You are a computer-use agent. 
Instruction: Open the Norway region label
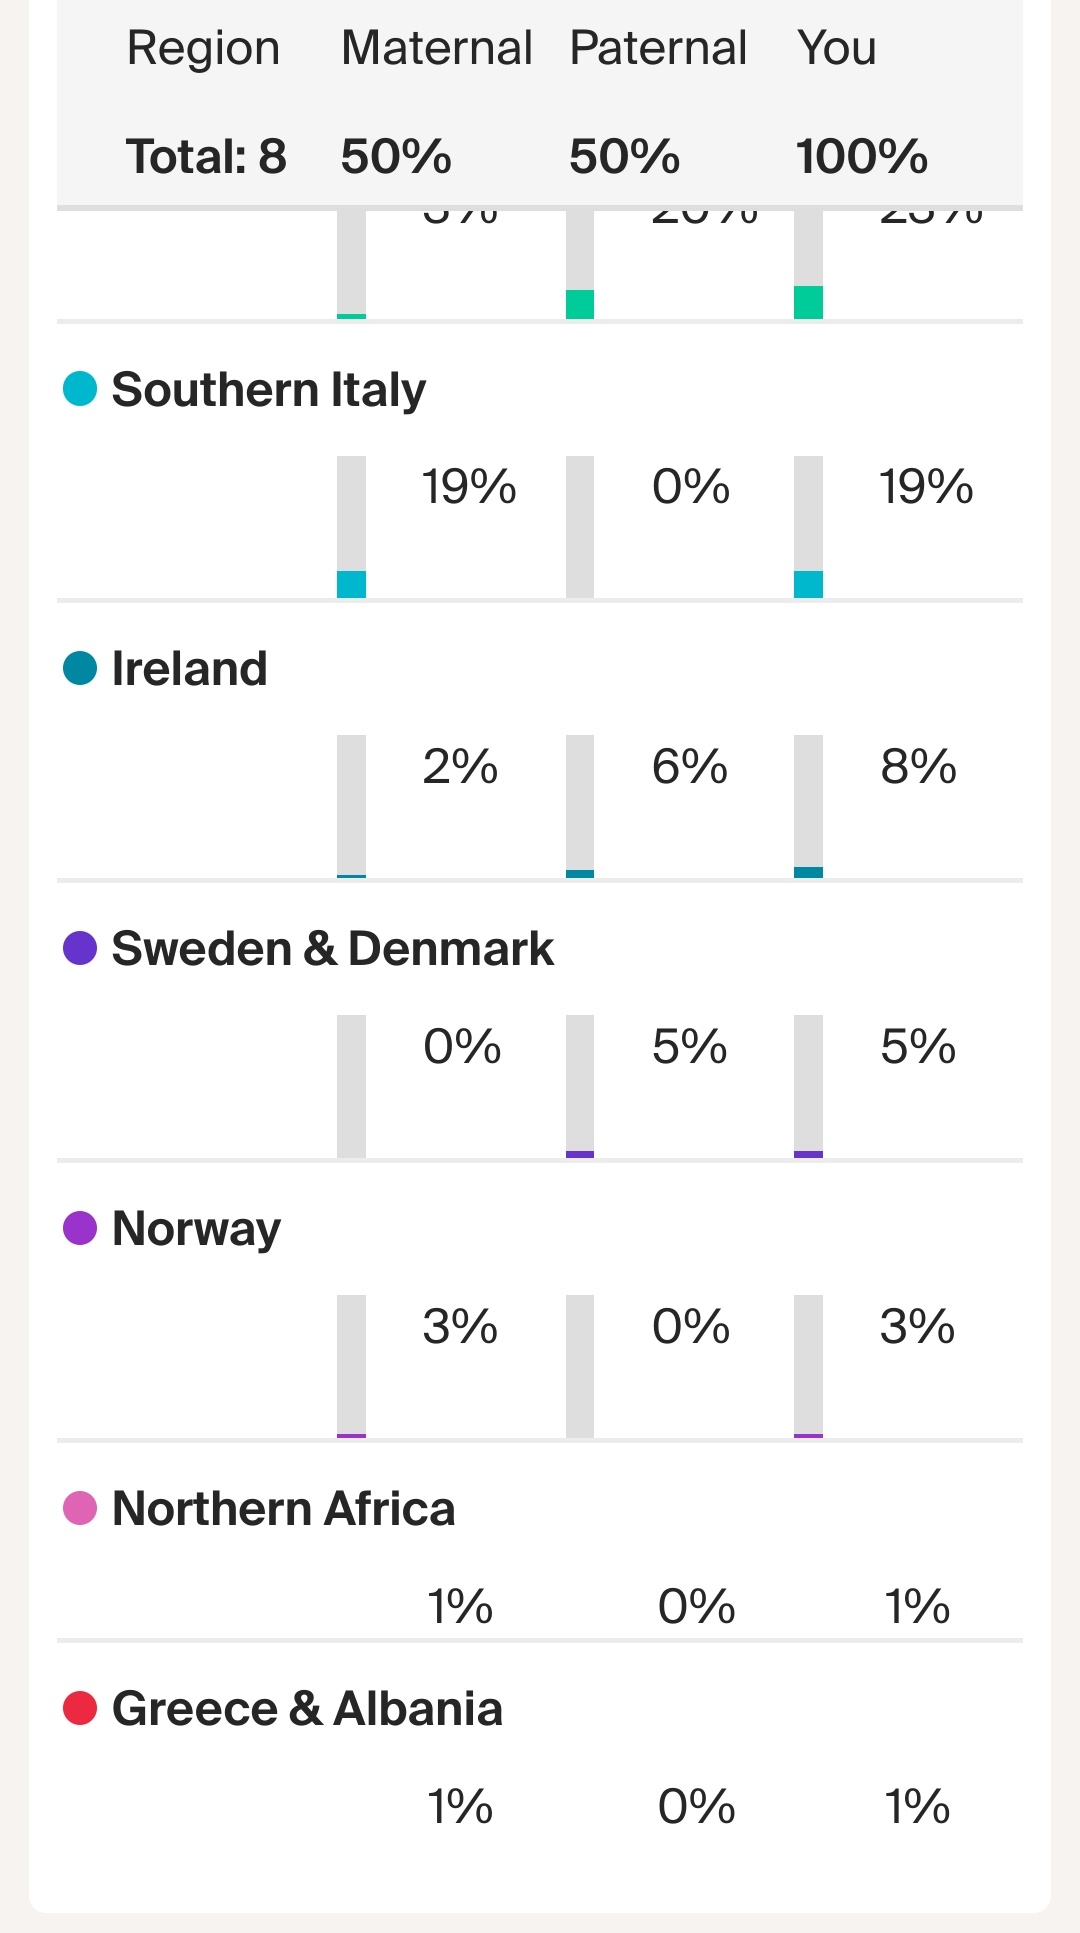tap(196, 1228)
